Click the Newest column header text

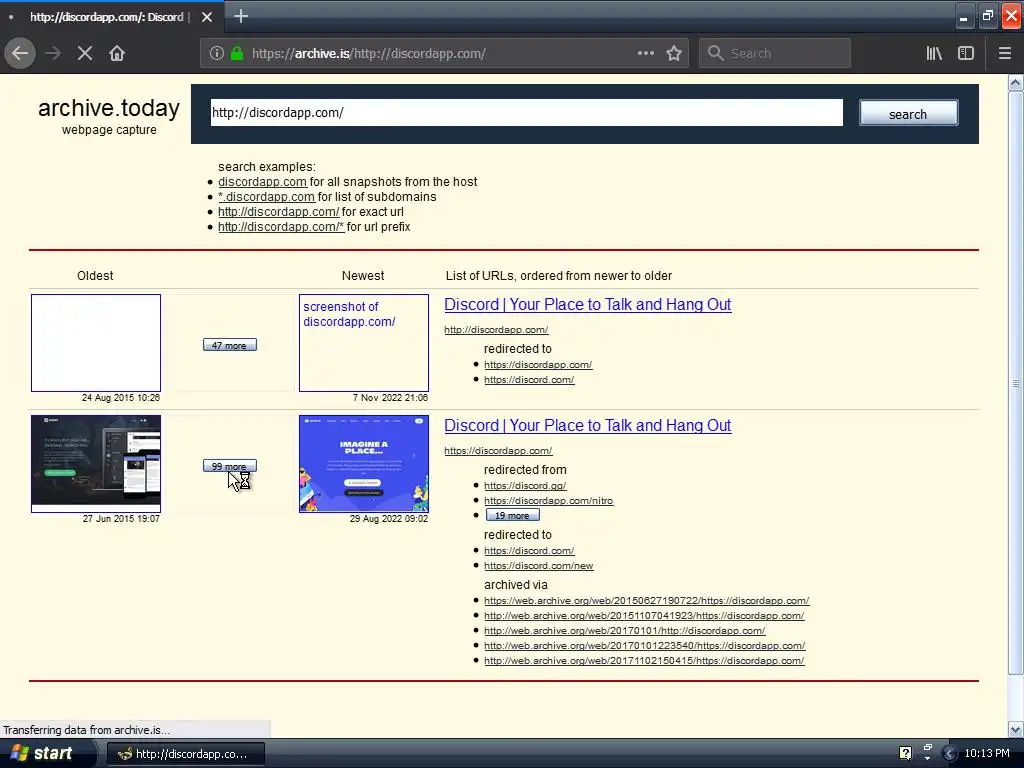click(363, 276)
